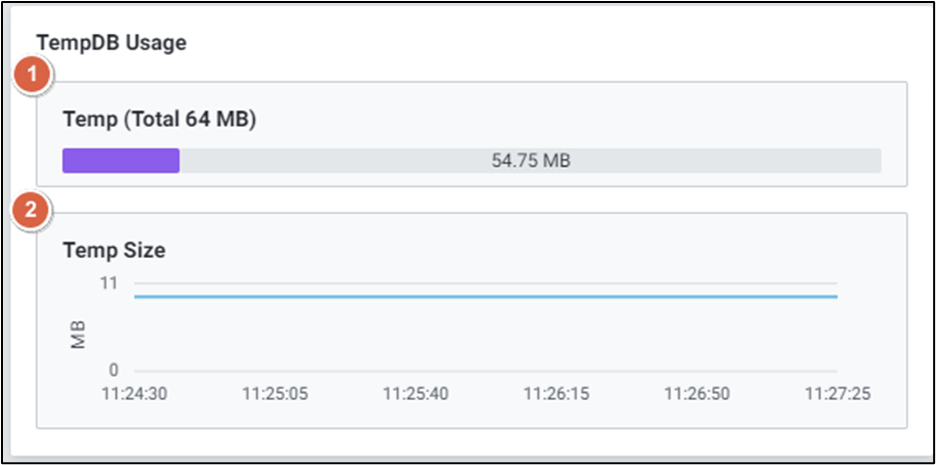Click the y-axis value 11
Screen dimensions: 936x465
(108, 283)
